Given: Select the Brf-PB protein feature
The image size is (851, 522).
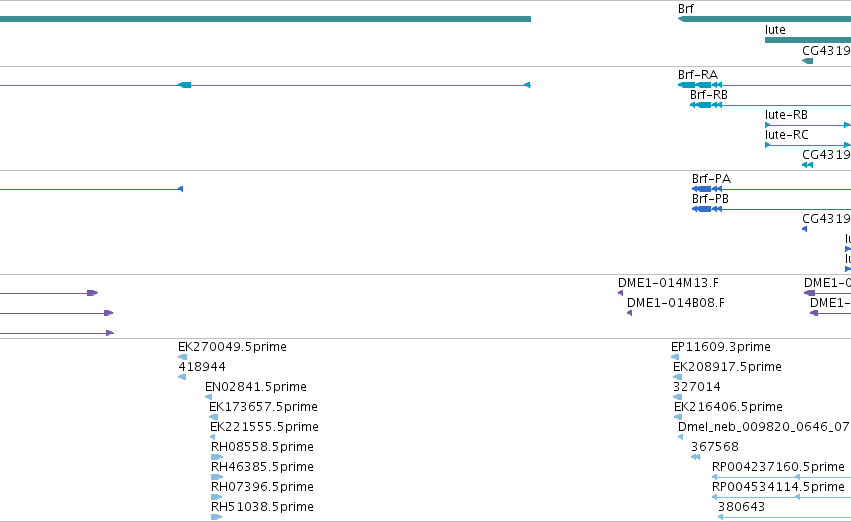Looking at the screenshot, I should click(771, 209).
